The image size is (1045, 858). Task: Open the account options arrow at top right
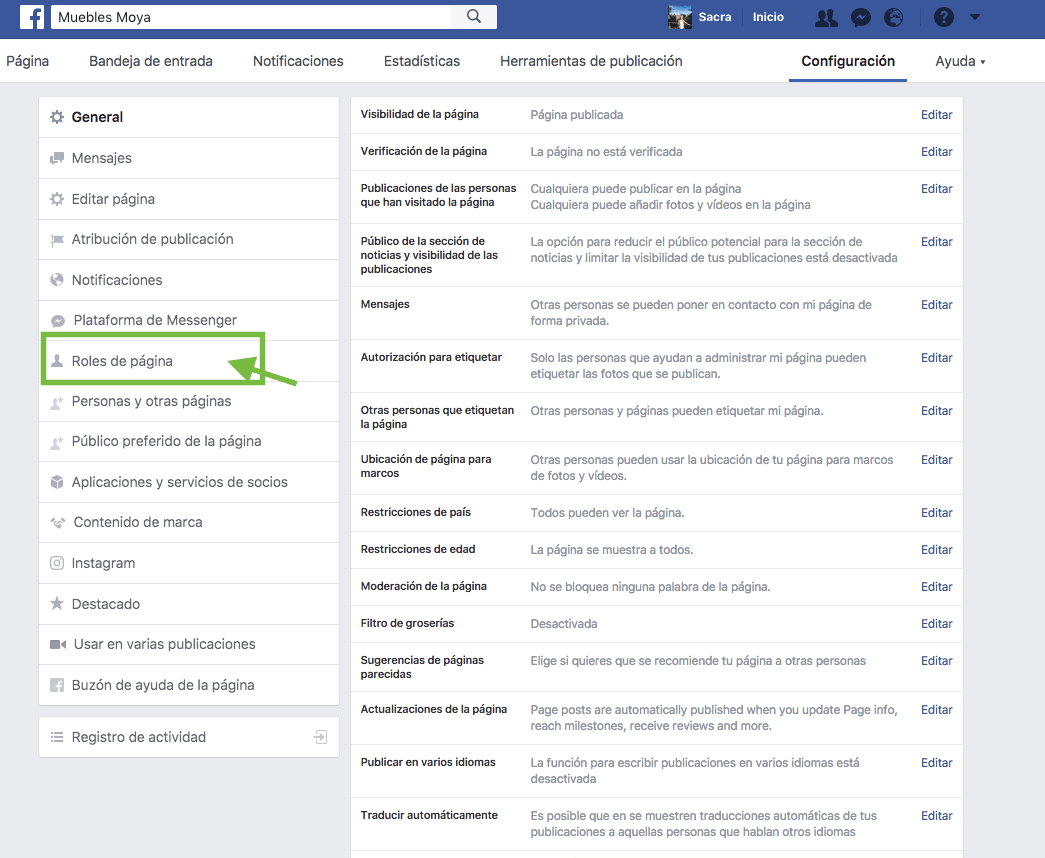click(975, 17)
